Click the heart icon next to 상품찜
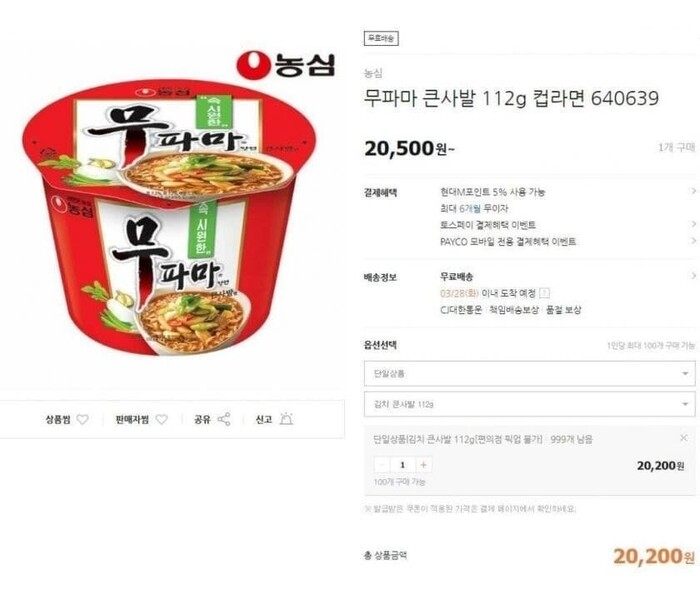 coord(83,420)
